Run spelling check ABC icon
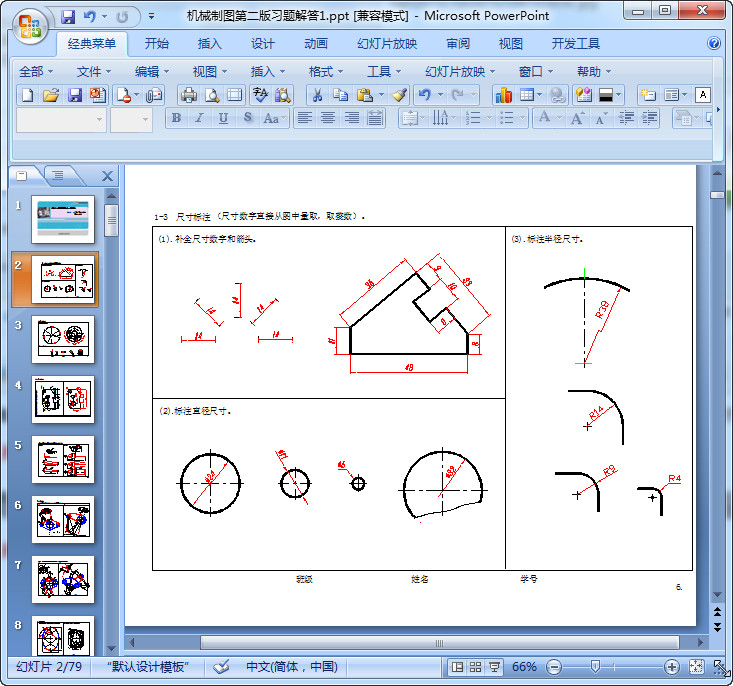 click(260, 95)
